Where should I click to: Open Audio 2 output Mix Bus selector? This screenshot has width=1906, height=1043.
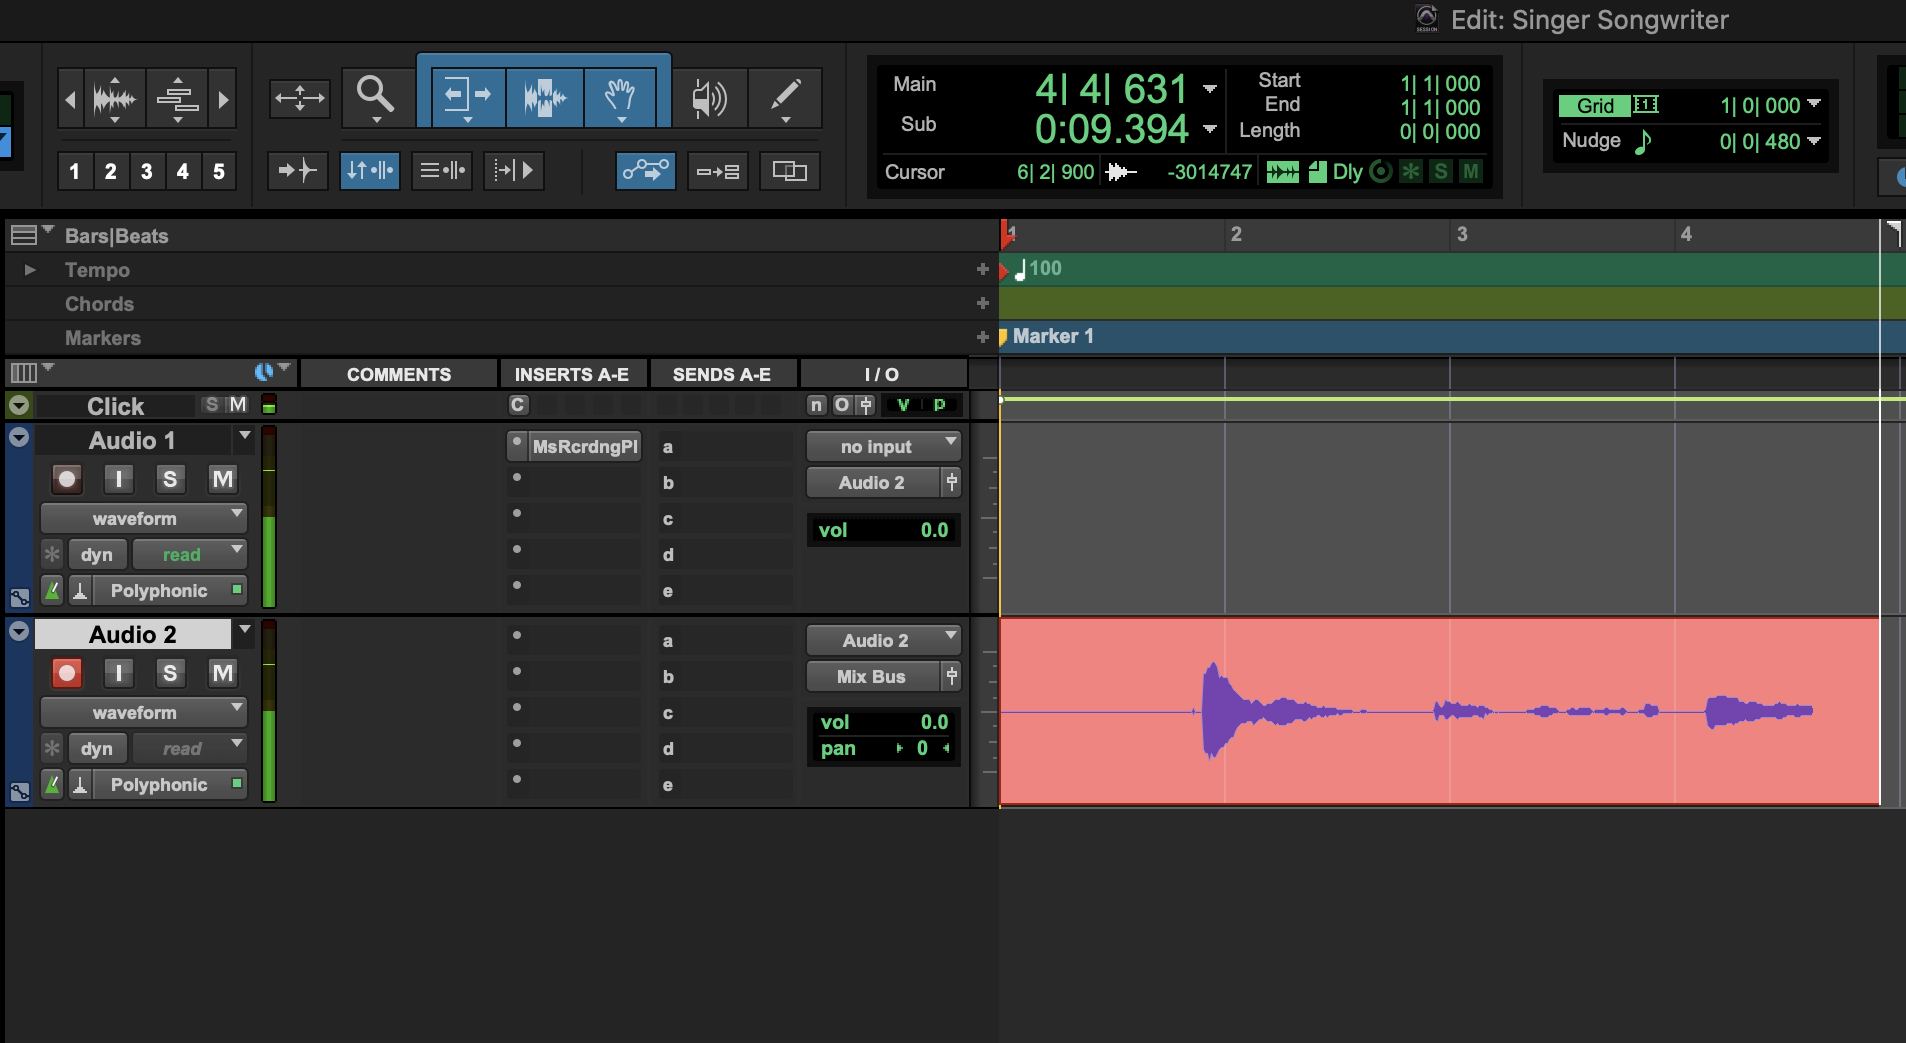(x=872, y=677)
